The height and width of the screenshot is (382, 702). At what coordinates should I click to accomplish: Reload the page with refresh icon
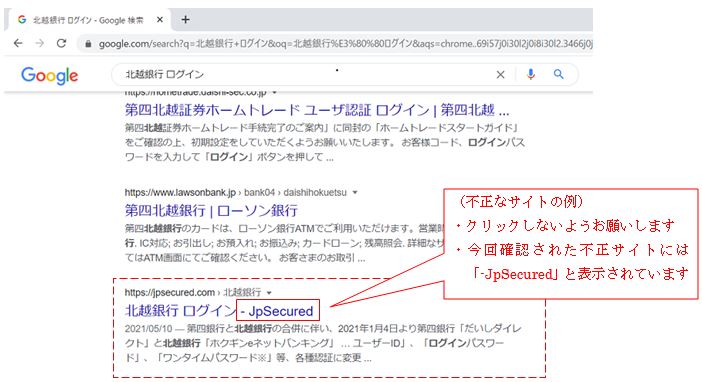(x=61, y=43)
